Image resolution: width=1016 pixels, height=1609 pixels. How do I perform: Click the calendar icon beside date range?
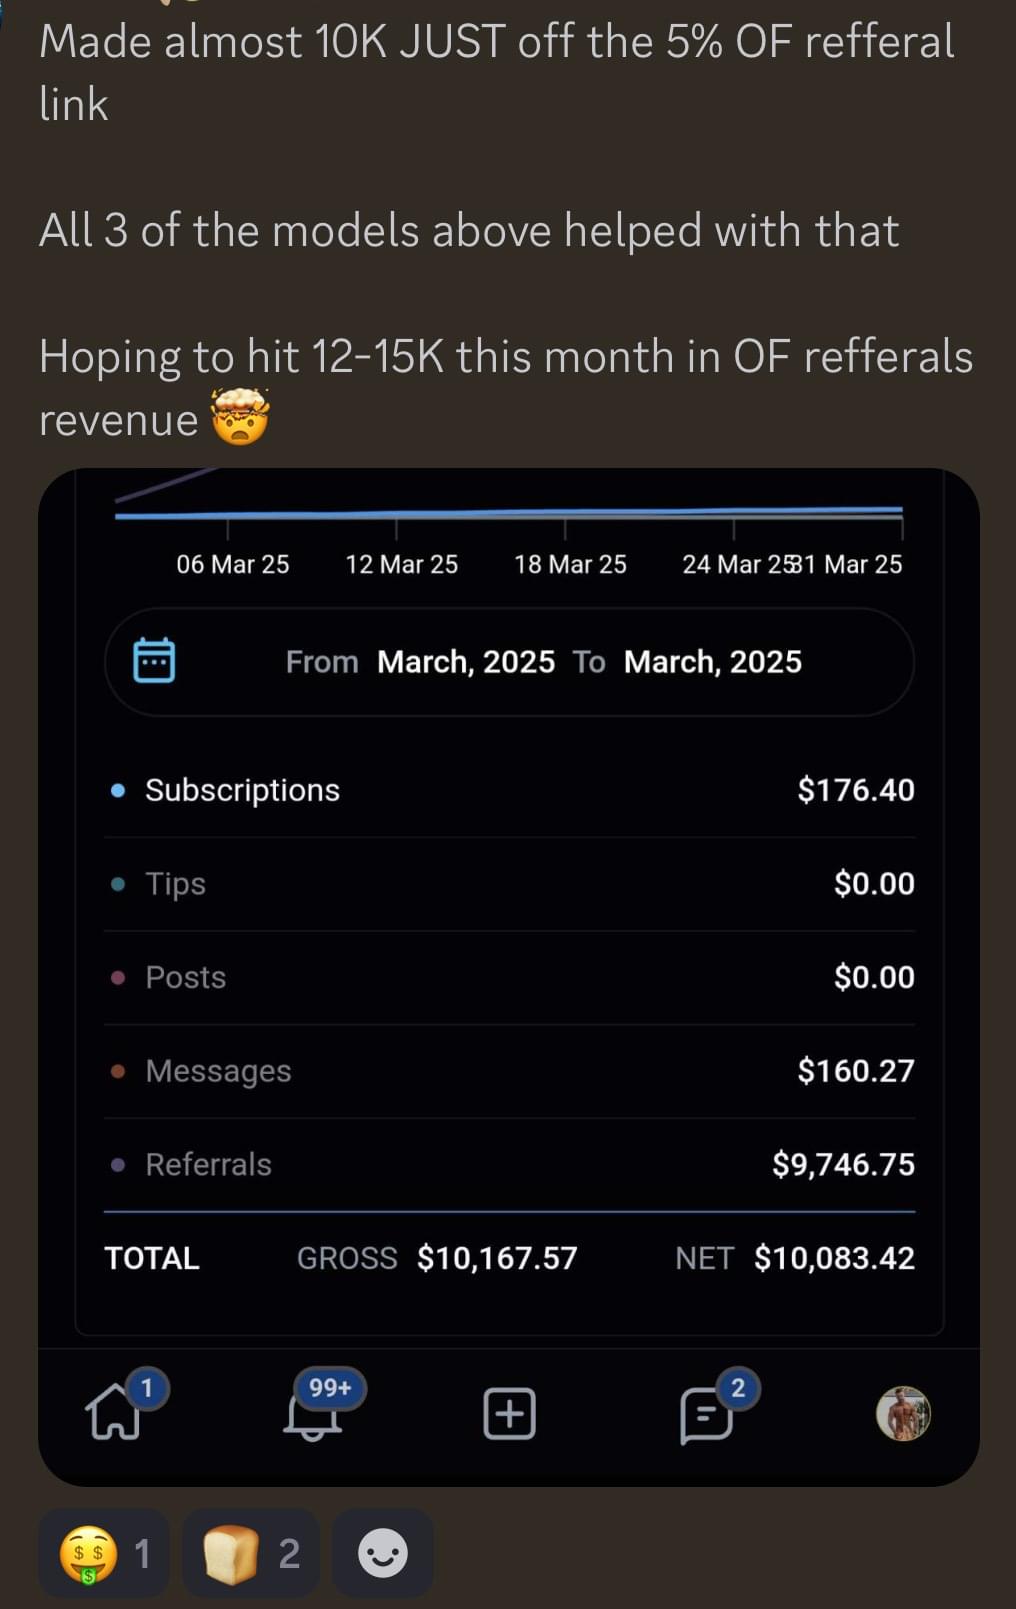tap(154, 661)
